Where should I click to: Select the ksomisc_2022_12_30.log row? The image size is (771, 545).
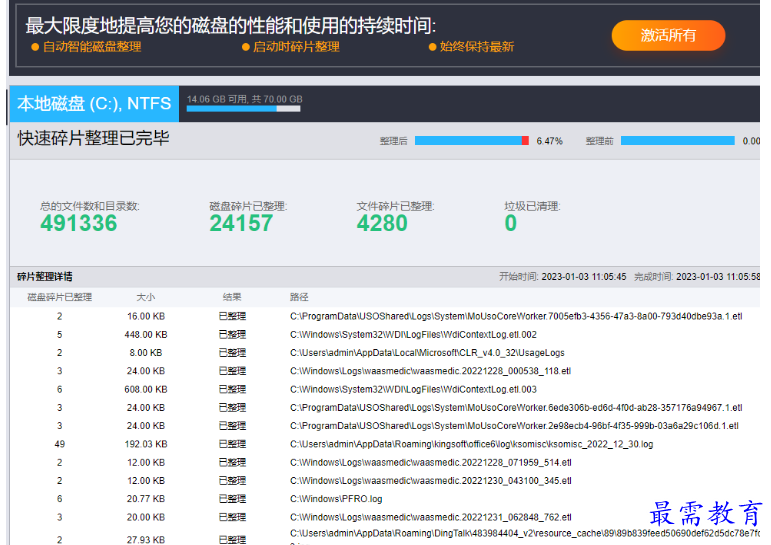pos(385,444)
